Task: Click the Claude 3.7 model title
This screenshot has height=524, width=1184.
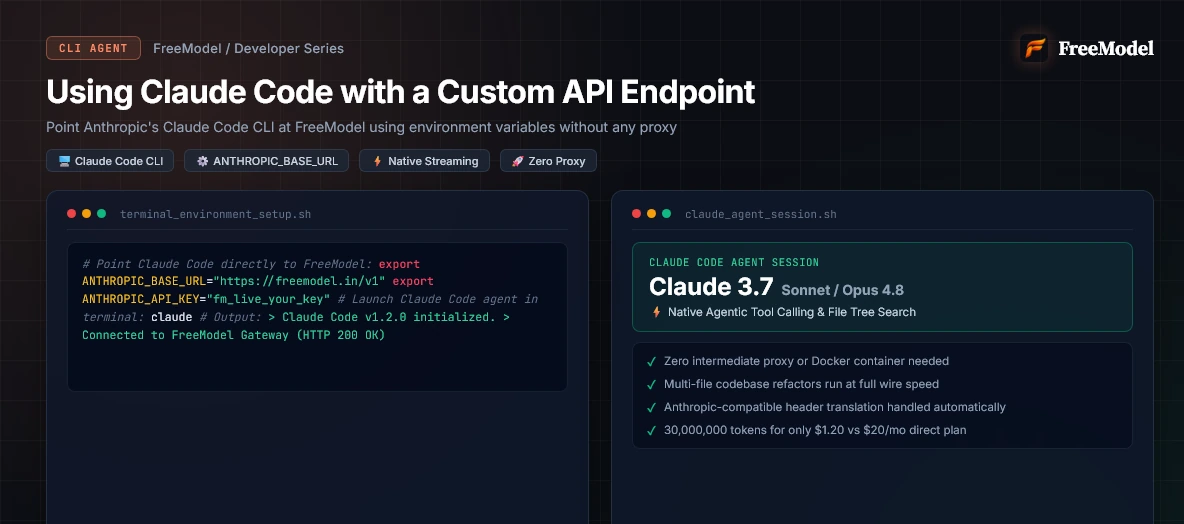Action: point(711,288)
